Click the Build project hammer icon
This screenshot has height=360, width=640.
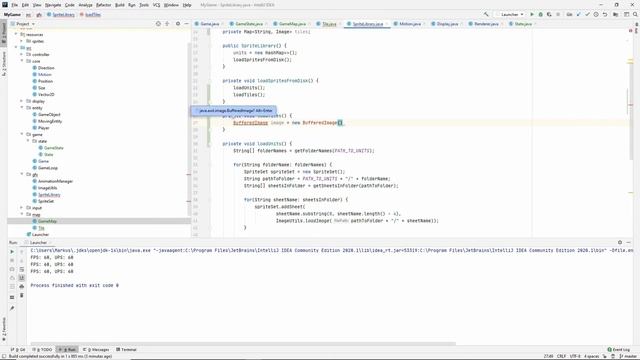(486, 14)
